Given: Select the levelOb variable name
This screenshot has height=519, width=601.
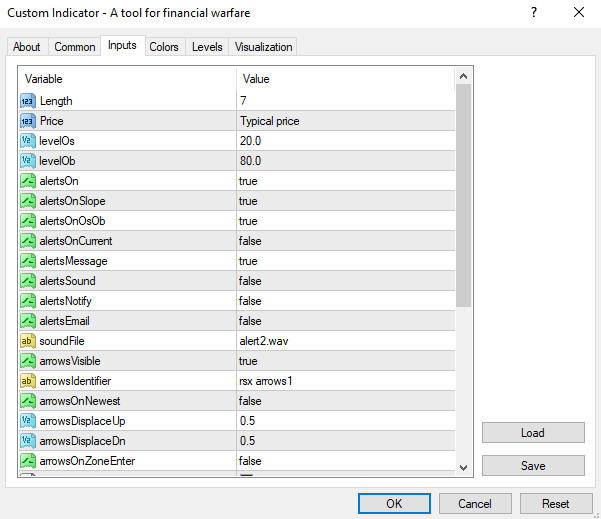Looking at the screenshot, I should coord(57,161).
